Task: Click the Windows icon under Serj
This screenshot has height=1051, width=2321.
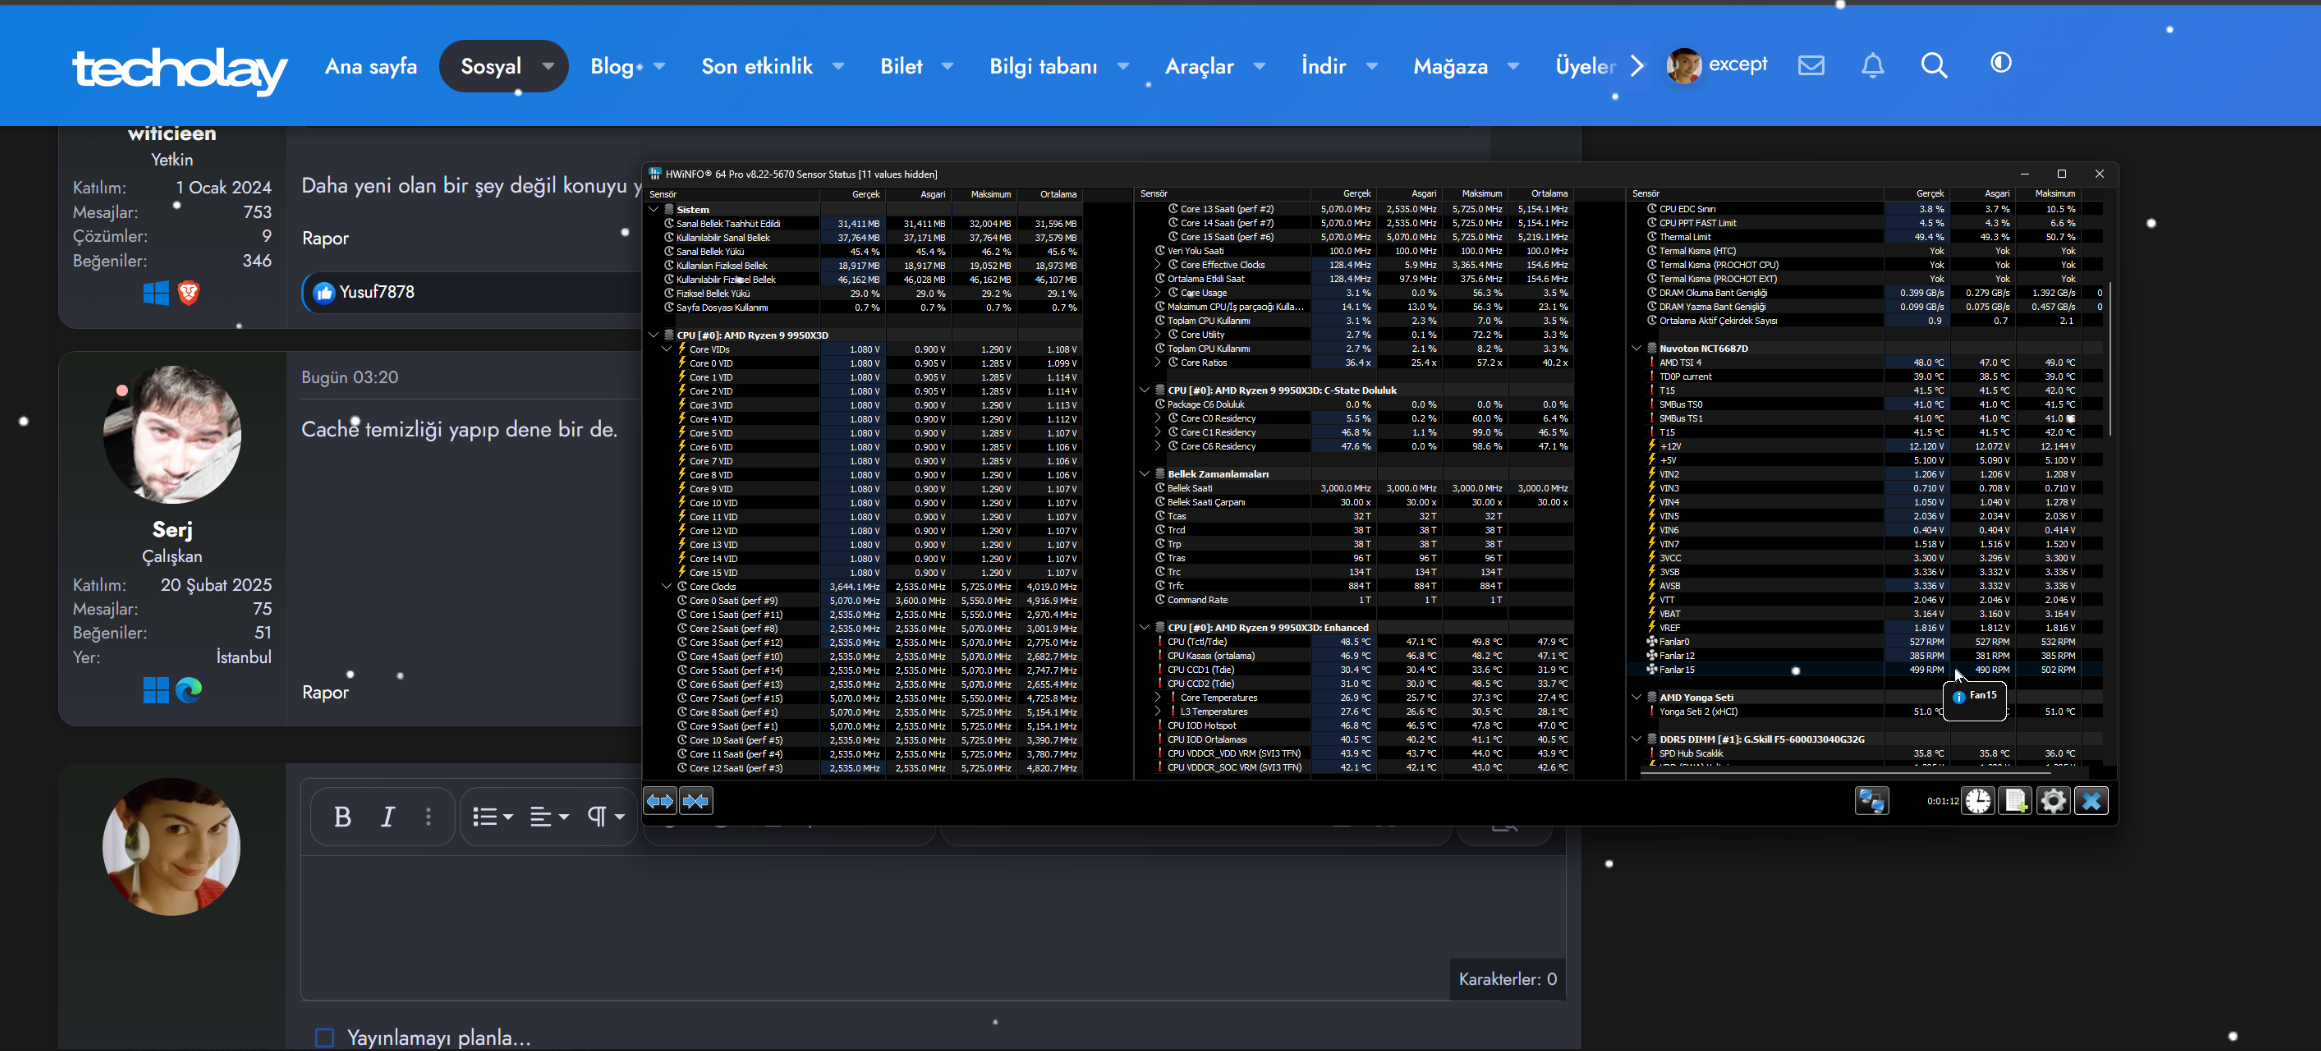Action: pos(156,690)
